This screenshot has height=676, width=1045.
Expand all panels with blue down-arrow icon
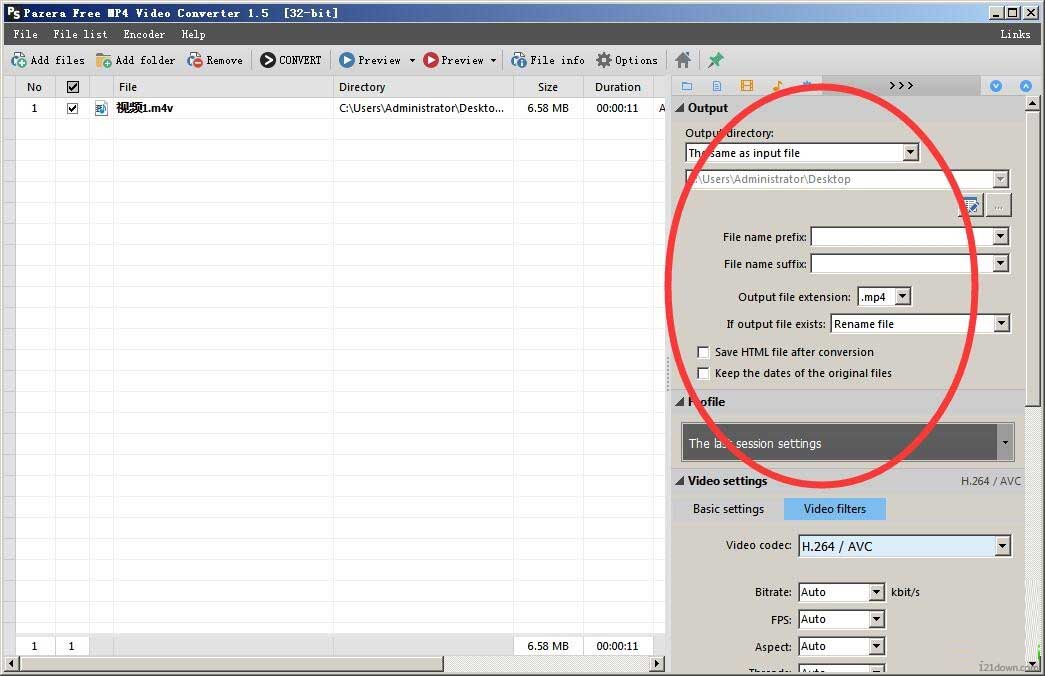(996, 86)
